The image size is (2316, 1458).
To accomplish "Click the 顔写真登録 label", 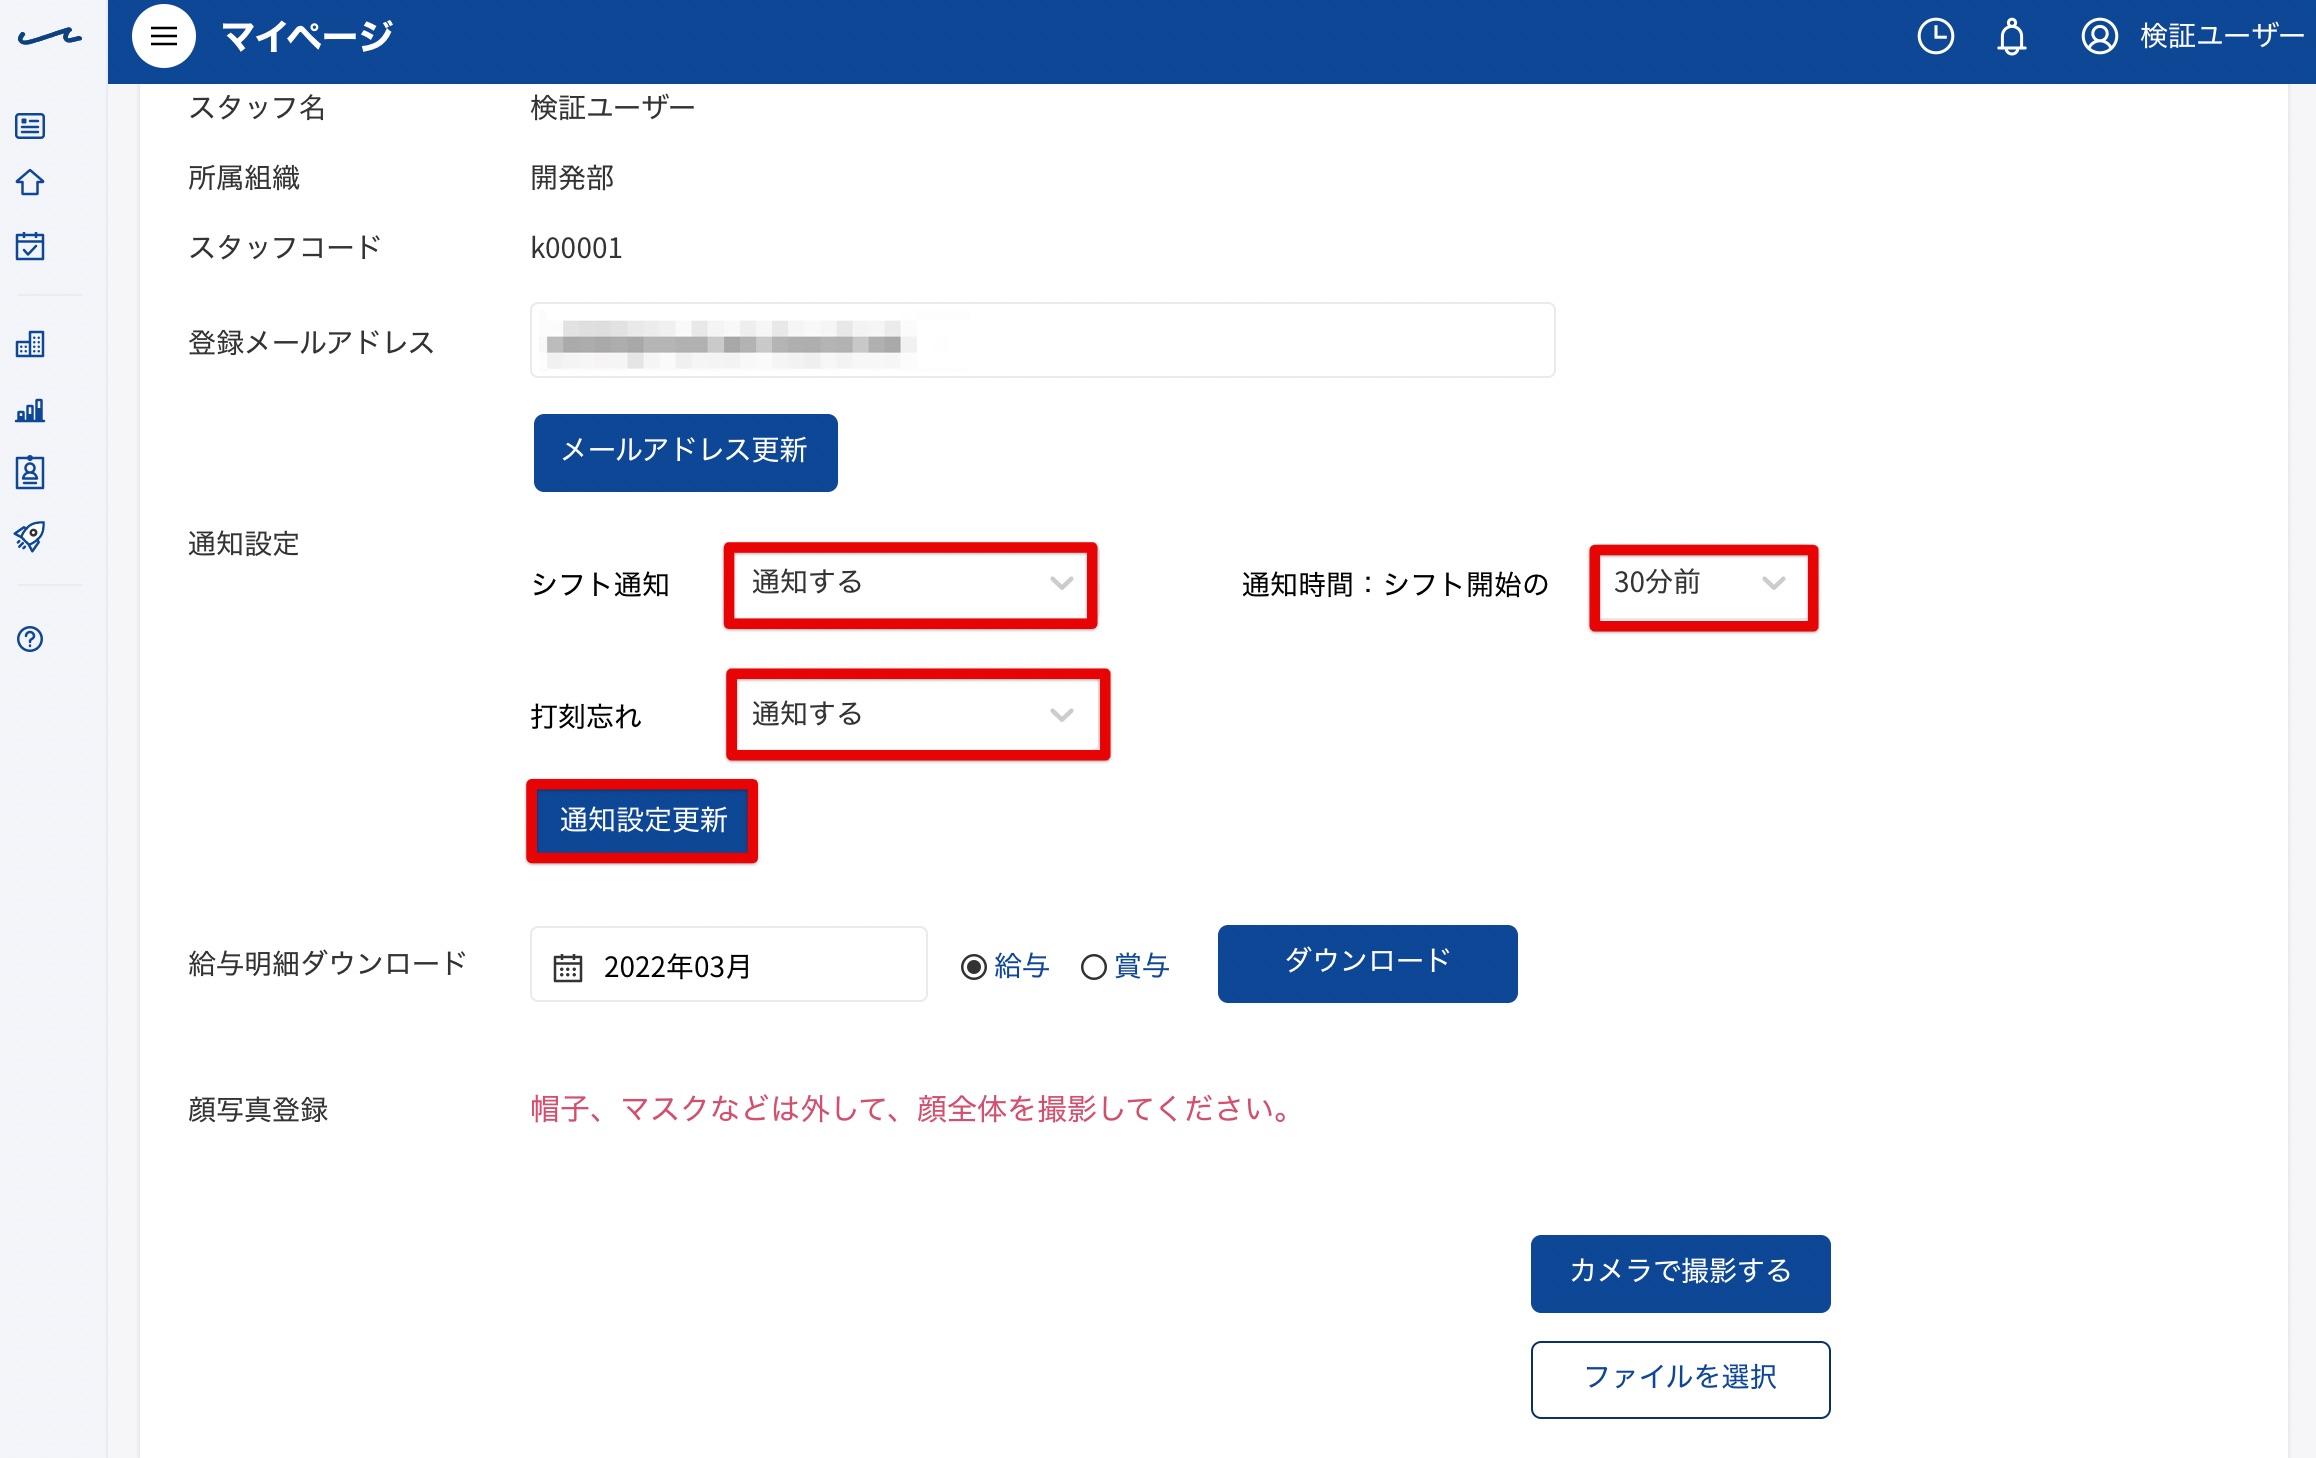I will pos(258,1110).
